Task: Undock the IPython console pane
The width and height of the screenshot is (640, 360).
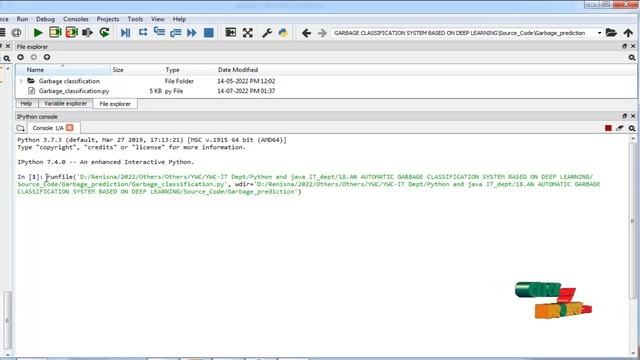Action: click(624, 116)
